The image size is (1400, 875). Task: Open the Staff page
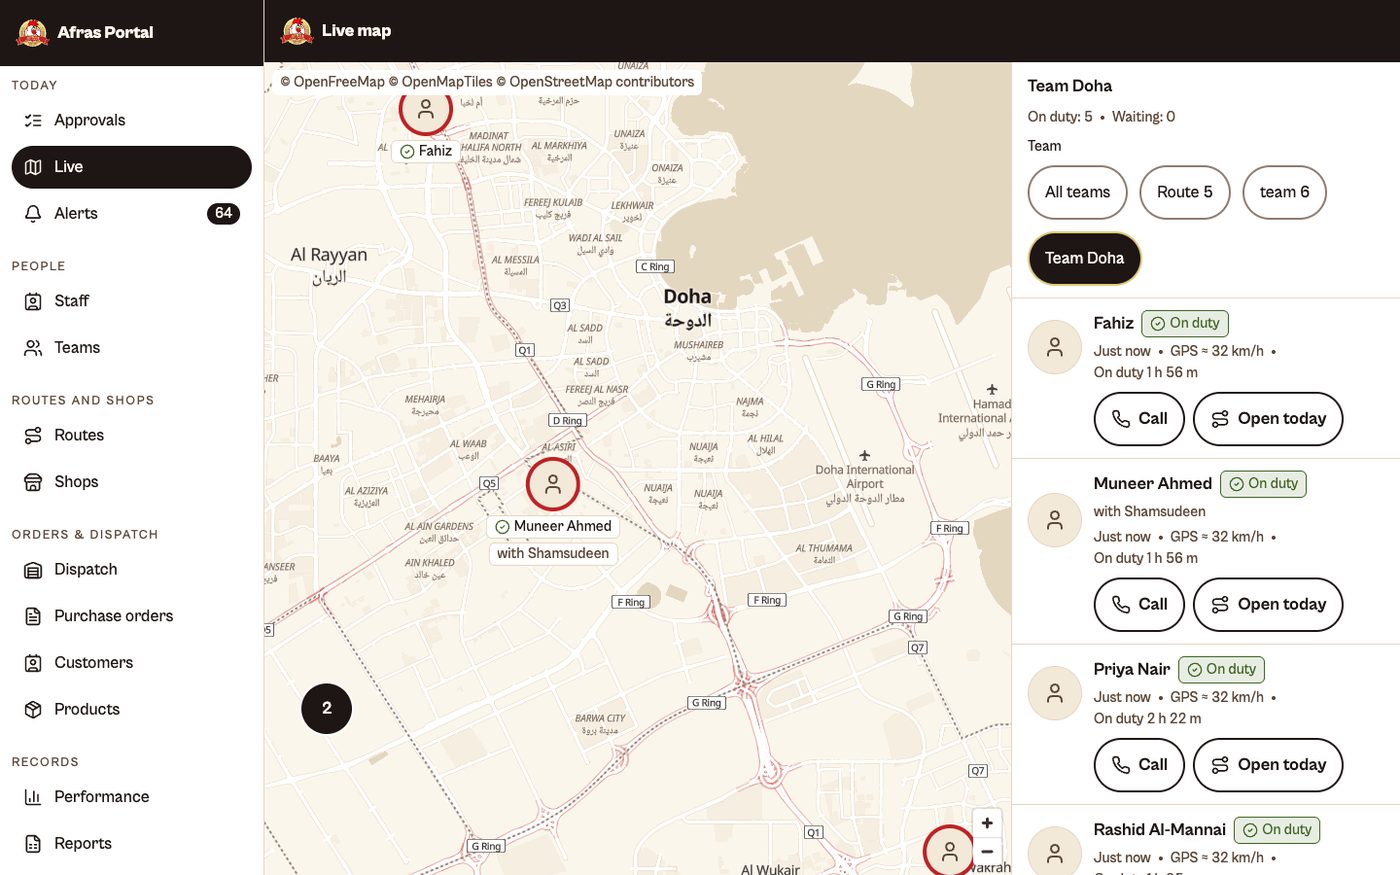pos(131,301)
